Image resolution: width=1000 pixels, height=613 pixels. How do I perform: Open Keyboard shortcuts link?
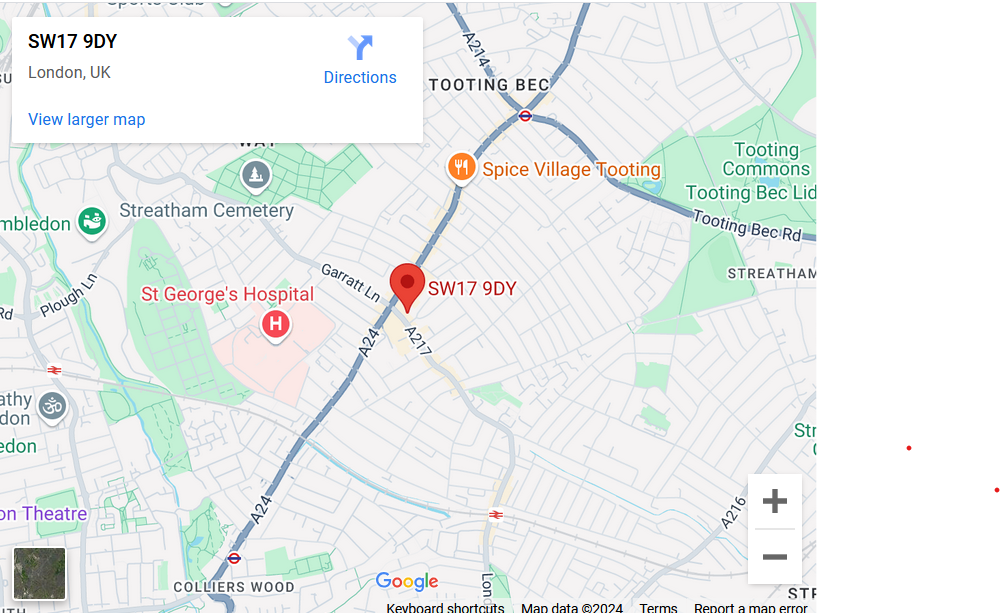(445, 608)
